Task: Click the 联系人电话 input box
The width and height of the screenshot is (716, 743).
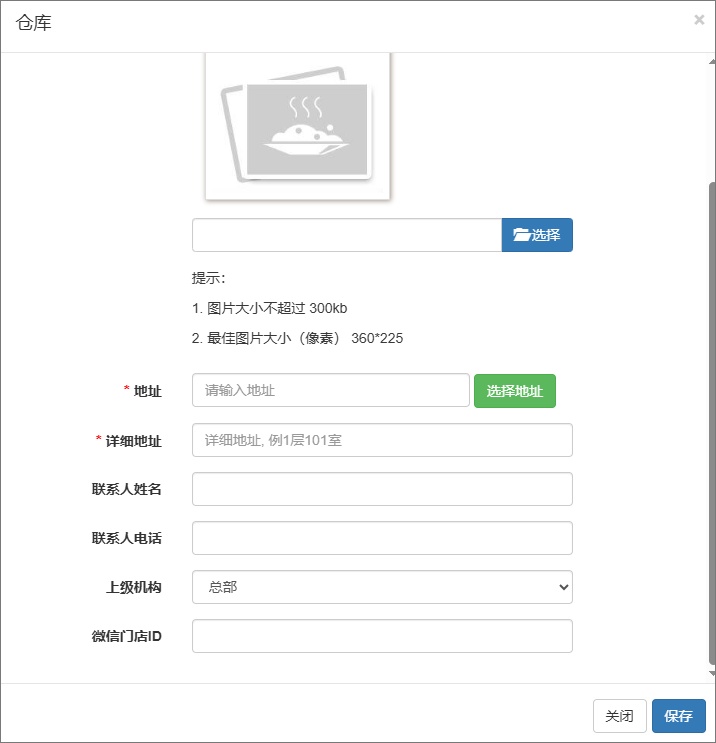Action: point(382,538)
